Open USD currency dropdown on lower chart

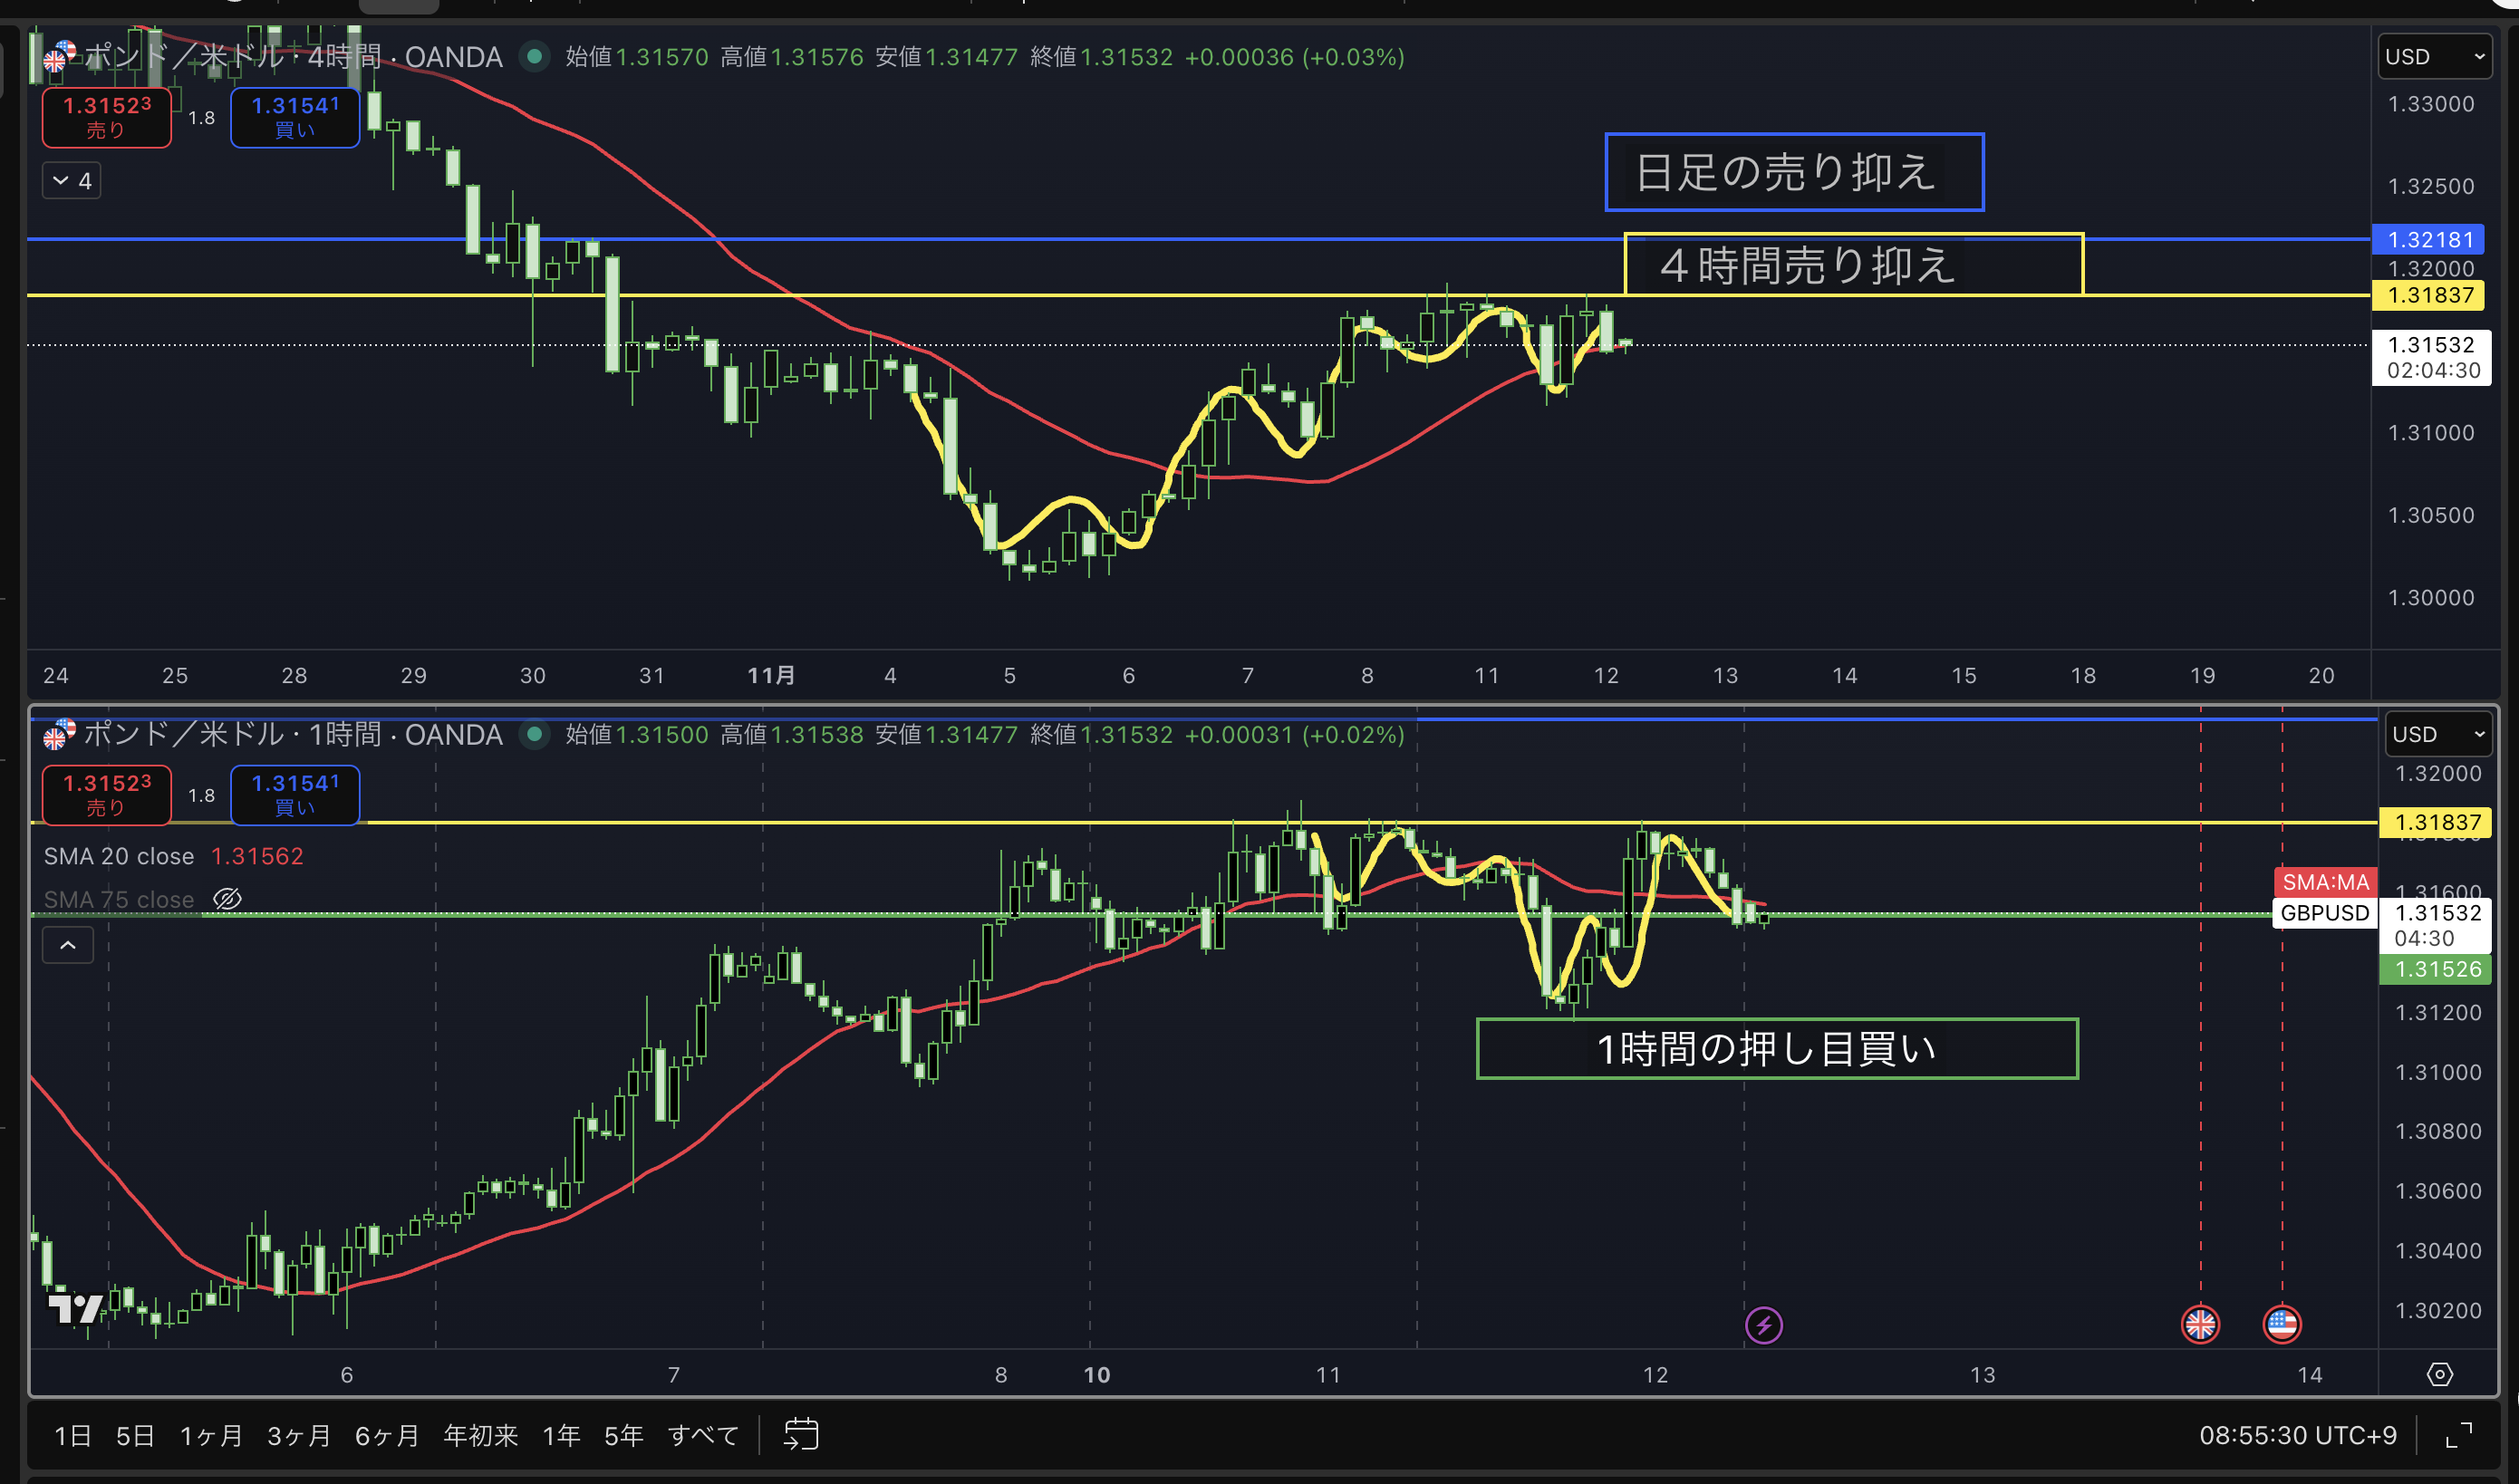[2438, 735]
